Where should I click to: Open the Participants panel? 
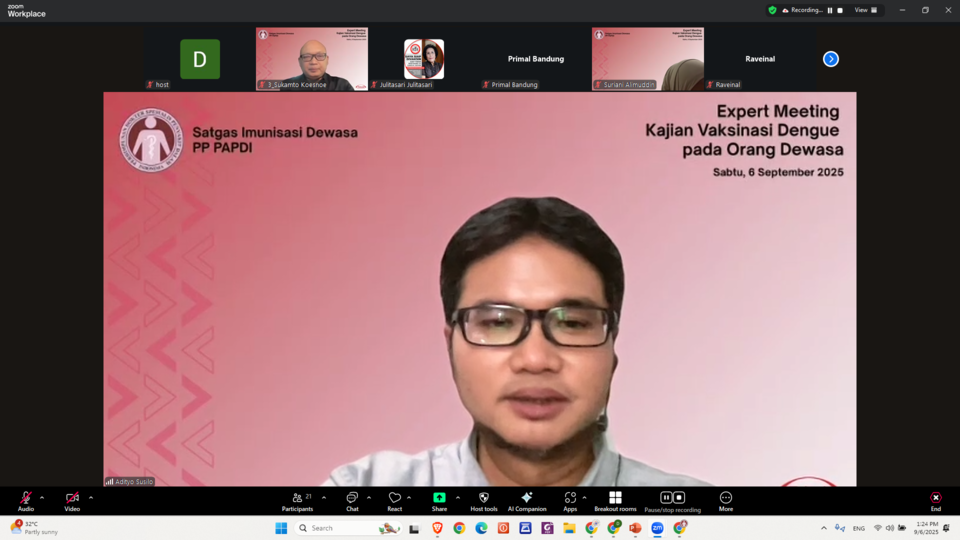(x=297, y=498)
